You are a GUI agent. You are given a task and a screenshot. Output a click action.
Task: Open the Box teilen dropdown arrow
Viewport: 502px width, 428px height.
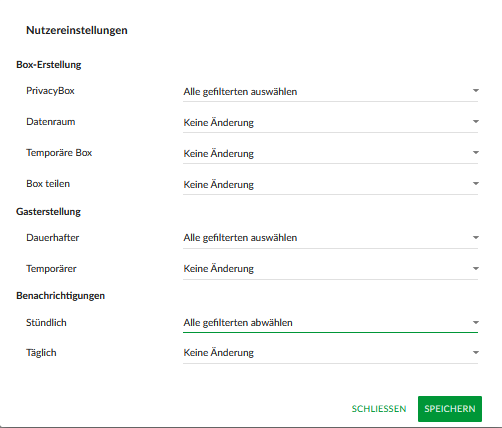click(x=476, y=184)
